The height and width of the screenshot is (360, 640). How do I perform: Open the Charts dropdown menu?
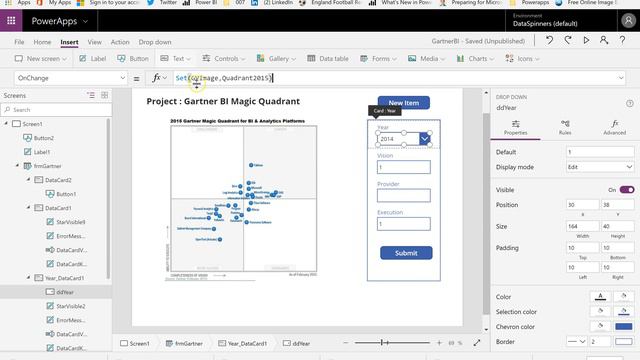tap(475, 59)
